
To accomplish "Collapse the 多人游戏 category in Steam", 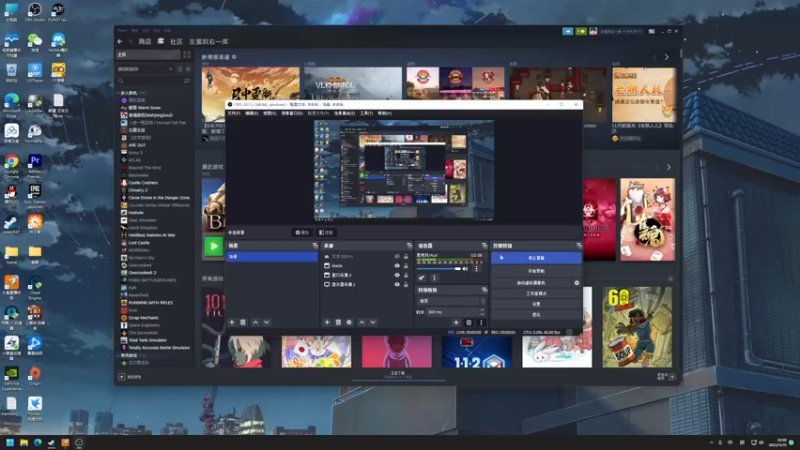I will 119,93.
